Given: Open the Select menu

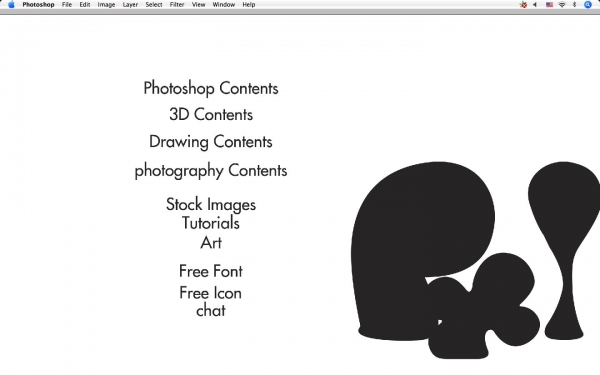Looking at the screenshot, I should pos(154,5).
